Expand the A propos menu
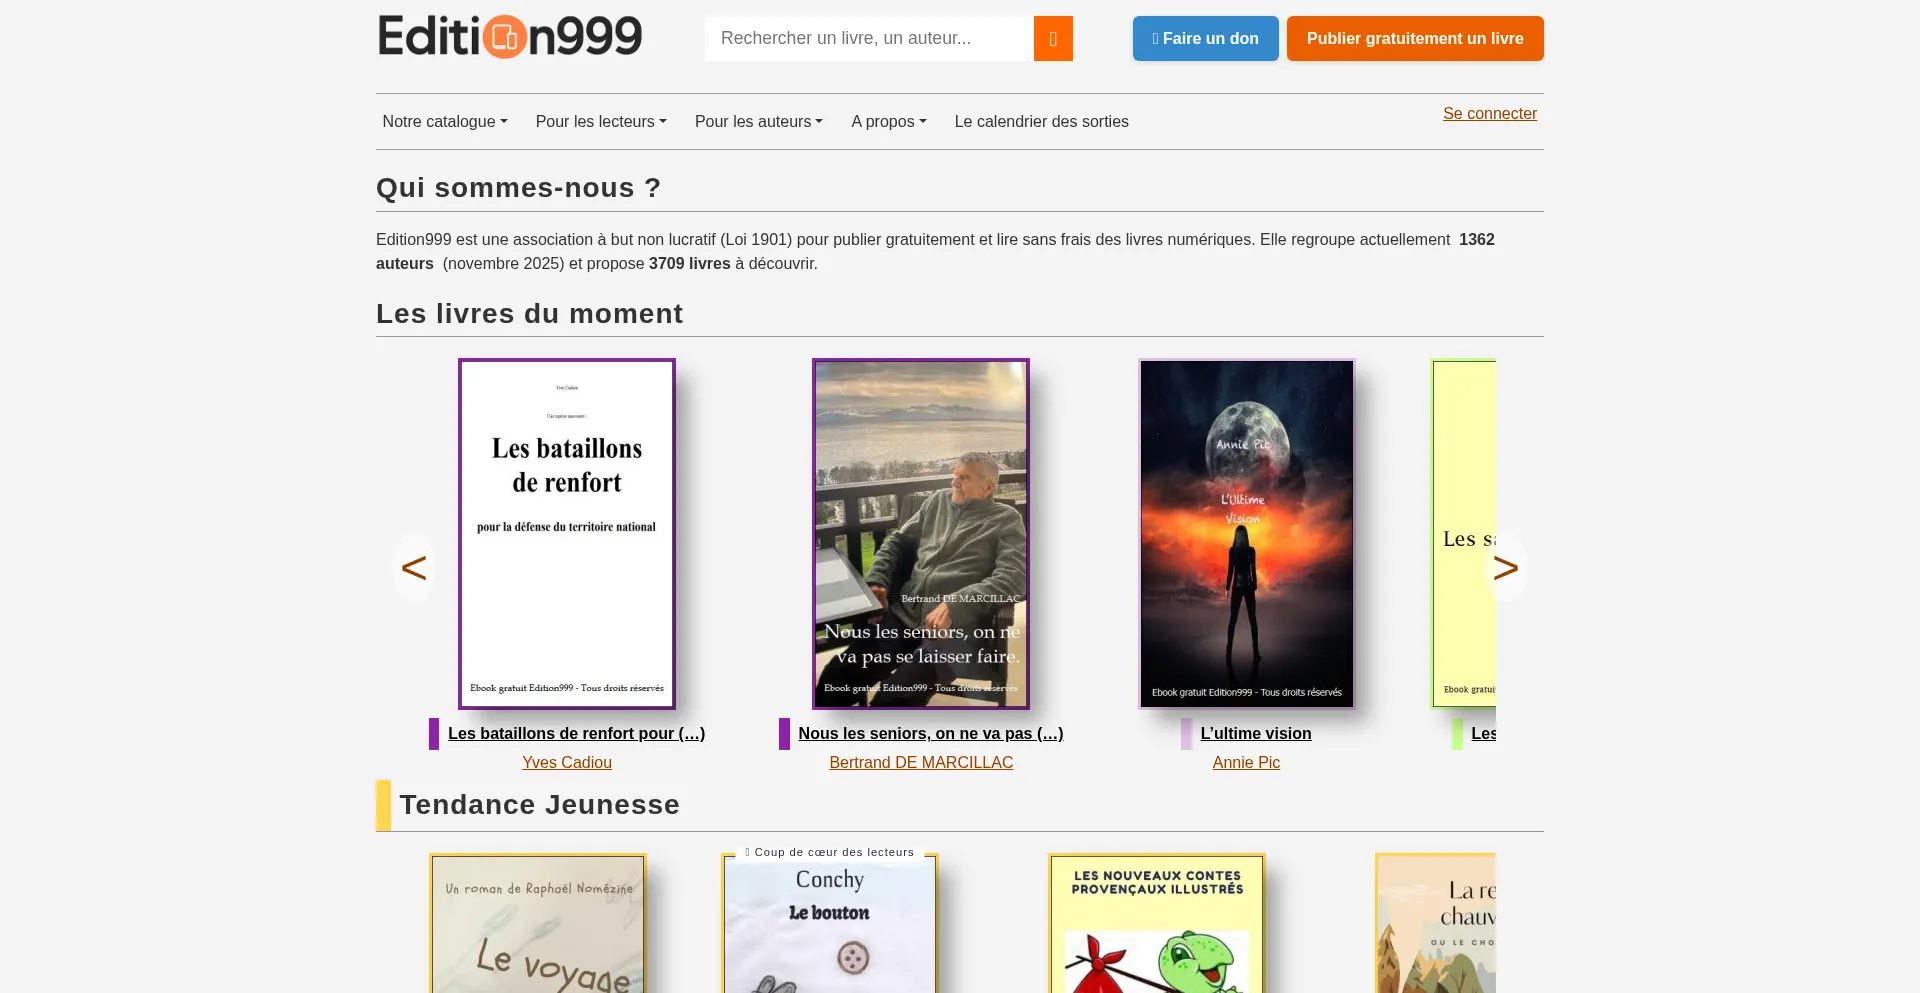 pyautogui.click(x=889, y=121)
